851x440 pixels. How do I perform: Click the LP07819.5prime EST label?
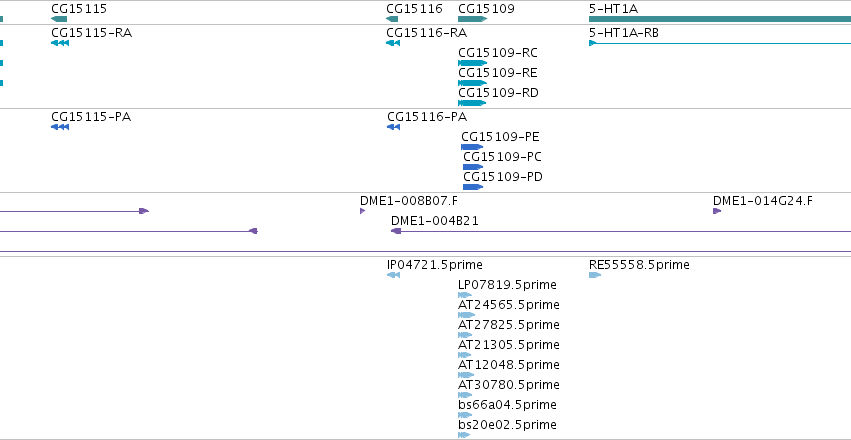[507, 285]
